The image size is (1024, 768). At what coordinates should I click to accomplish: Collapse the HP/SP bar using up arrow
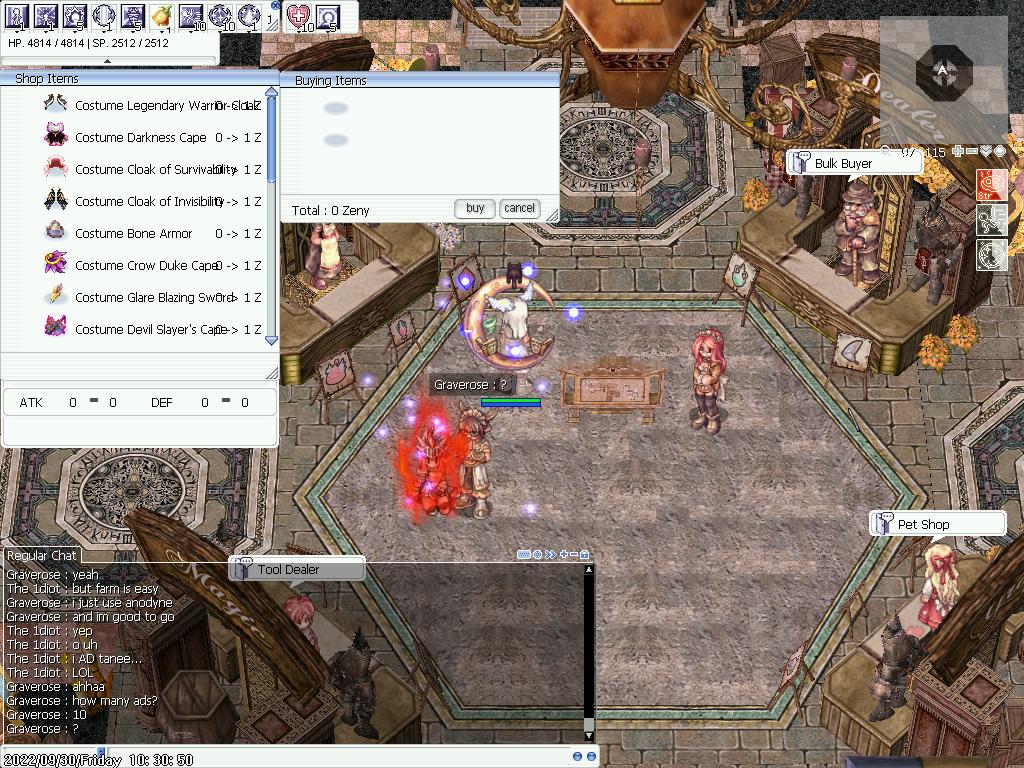click(107, 61)
